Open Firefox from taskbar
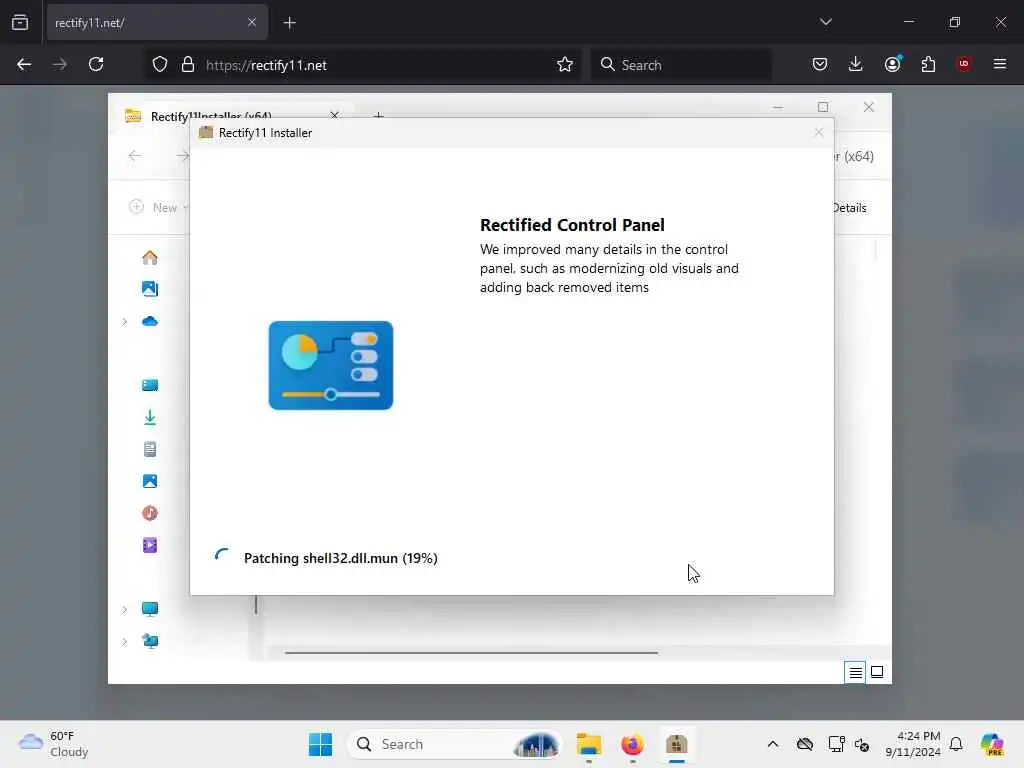The image size is (1024, 768). coord(632,744)
